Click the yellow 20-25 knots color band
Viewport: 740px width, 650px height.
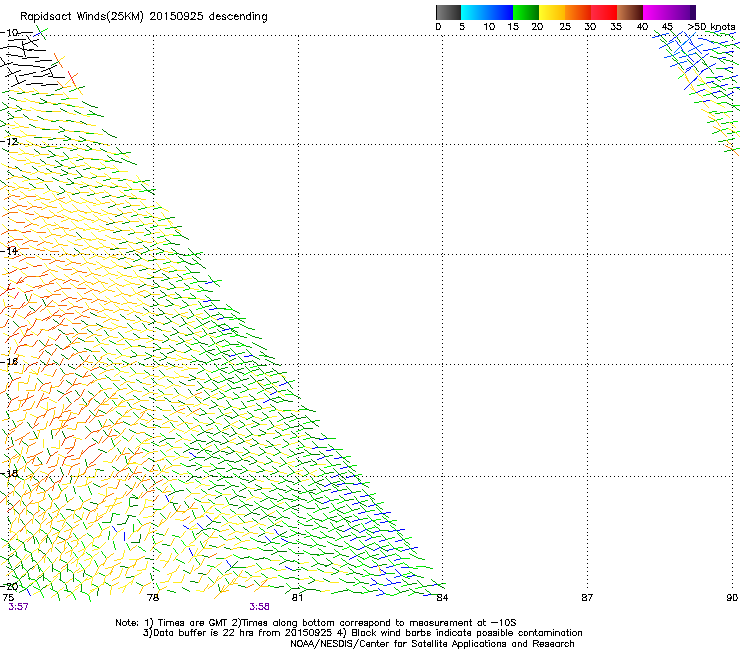point(552,12)
